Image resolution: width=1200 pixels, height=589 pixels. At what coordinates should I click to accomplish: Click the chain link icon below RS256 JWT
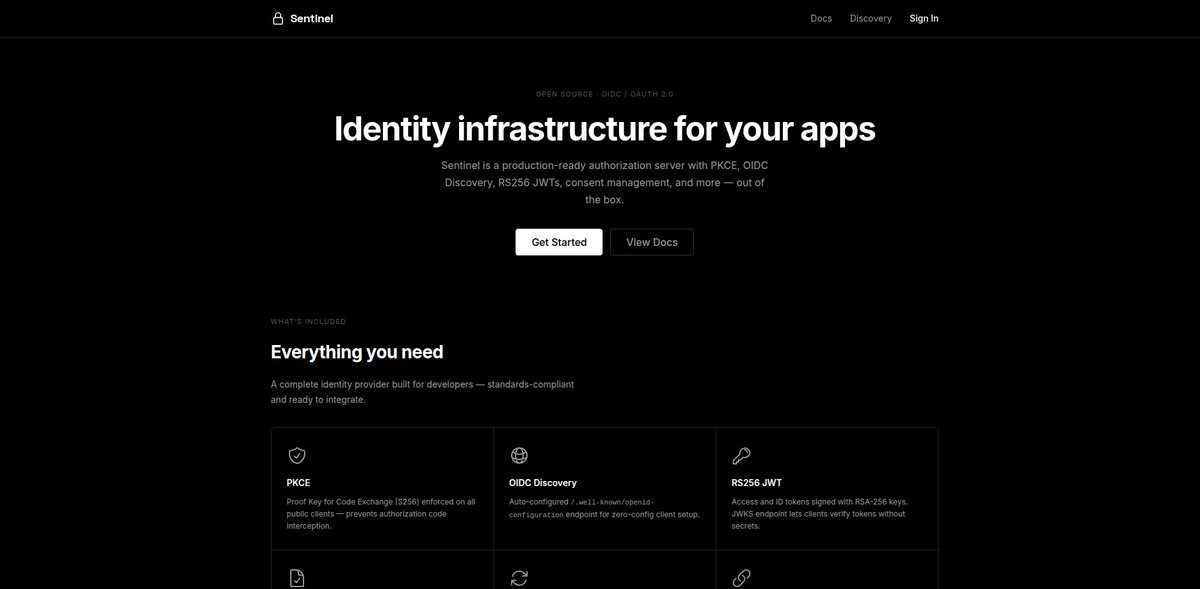click(x=741, y=578)
